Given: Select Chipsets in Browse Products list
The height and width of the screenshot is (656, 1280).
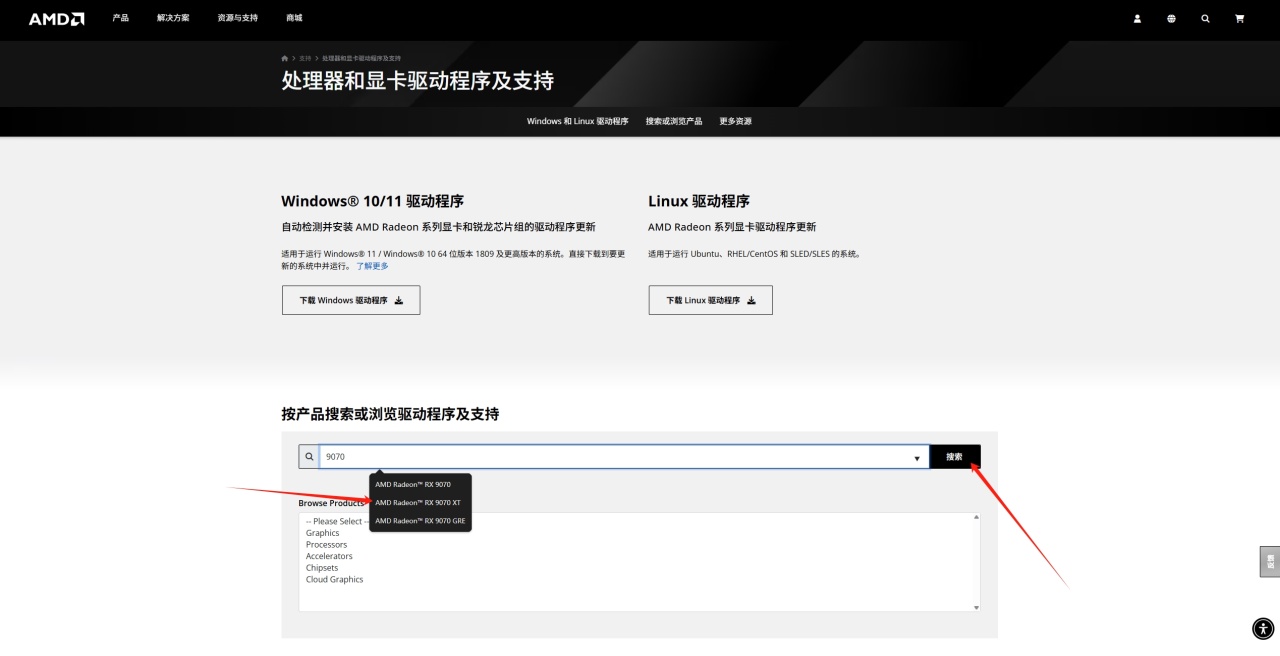Looking at the screenshot, I should click(322, 568).
